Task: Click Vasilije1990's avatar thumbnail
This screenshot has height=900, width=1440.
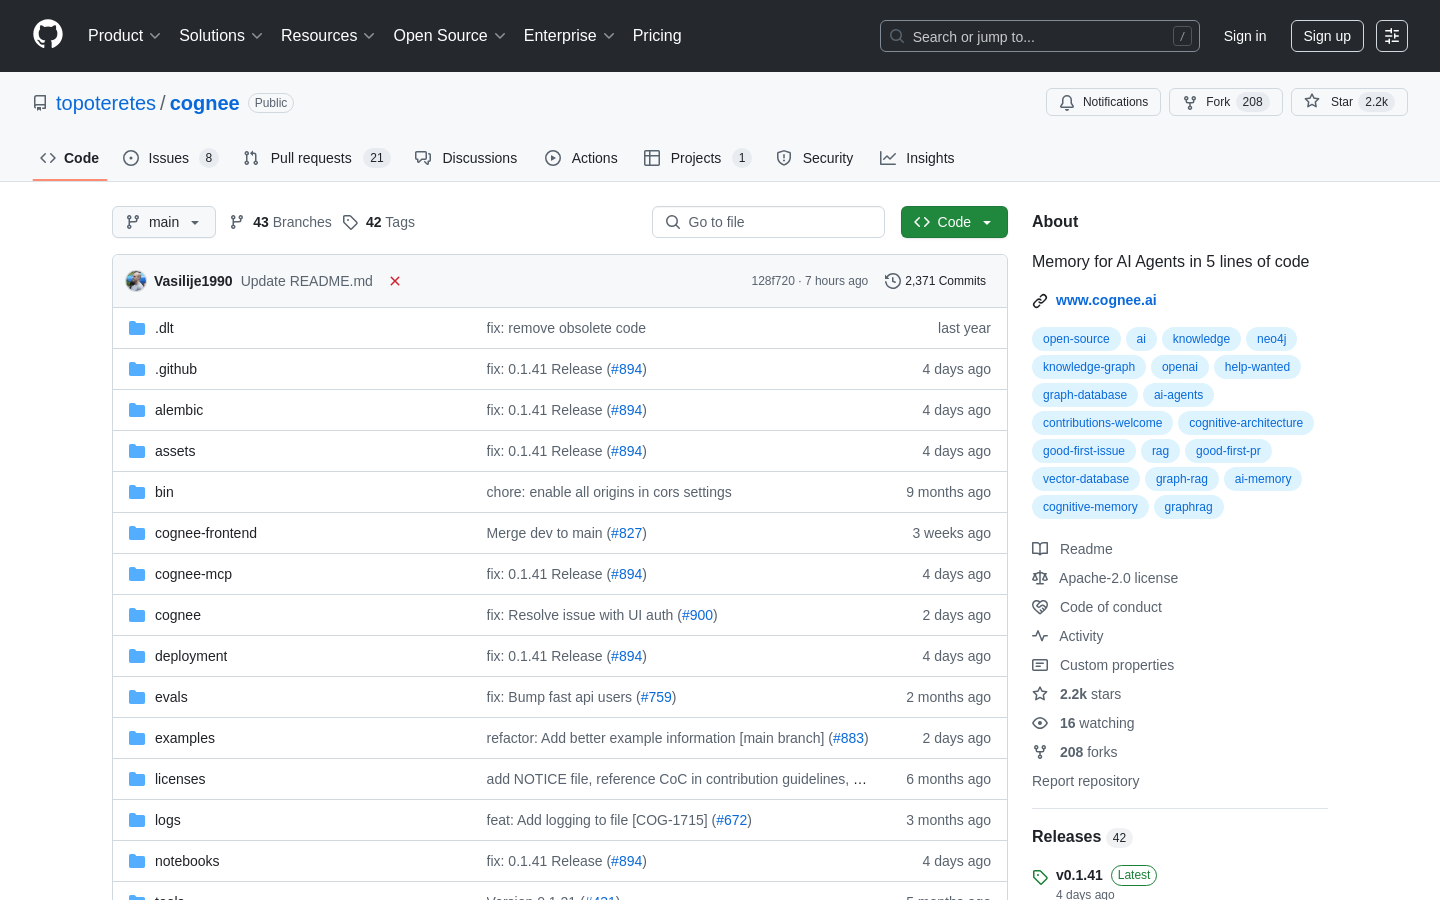Action: point(136,281)
